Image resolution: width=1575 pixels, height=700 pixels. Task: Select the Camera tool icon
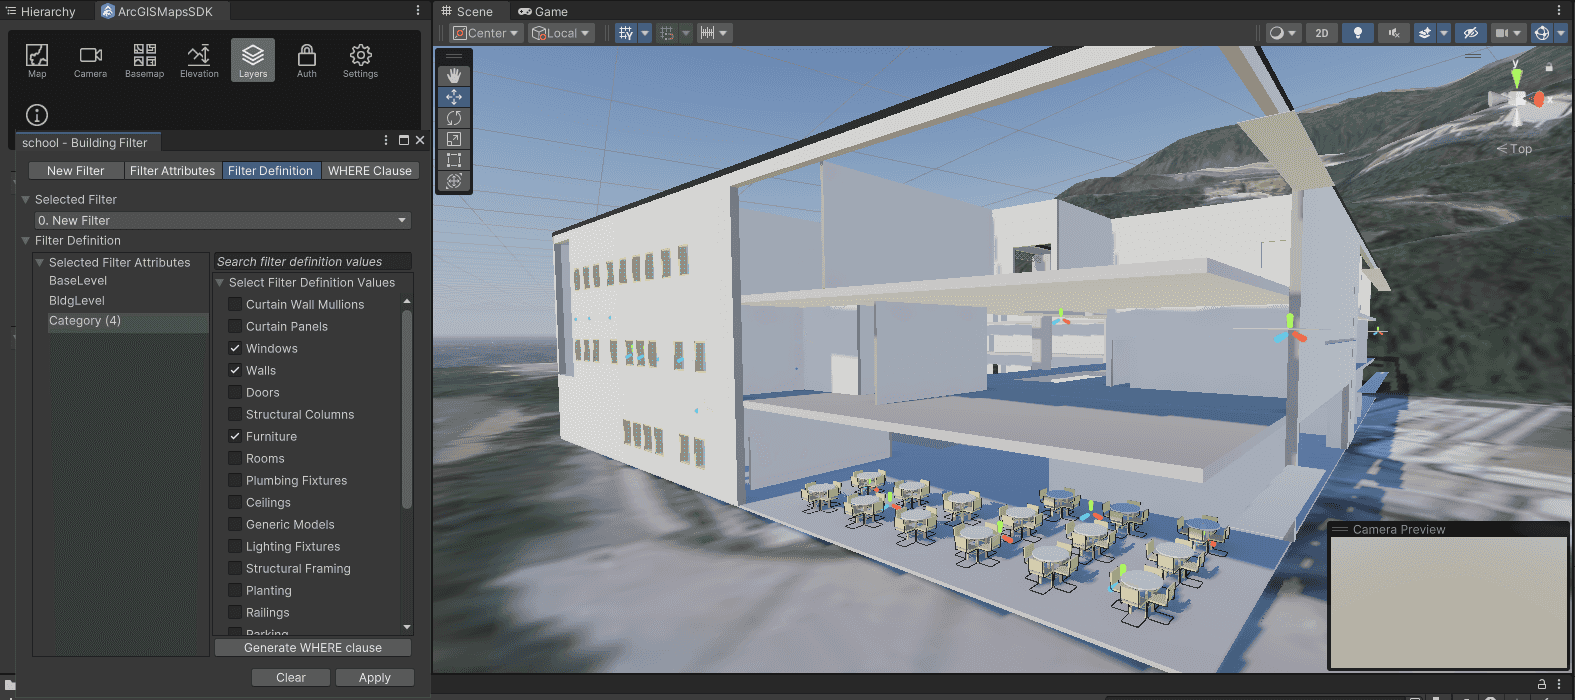[90, 60]
